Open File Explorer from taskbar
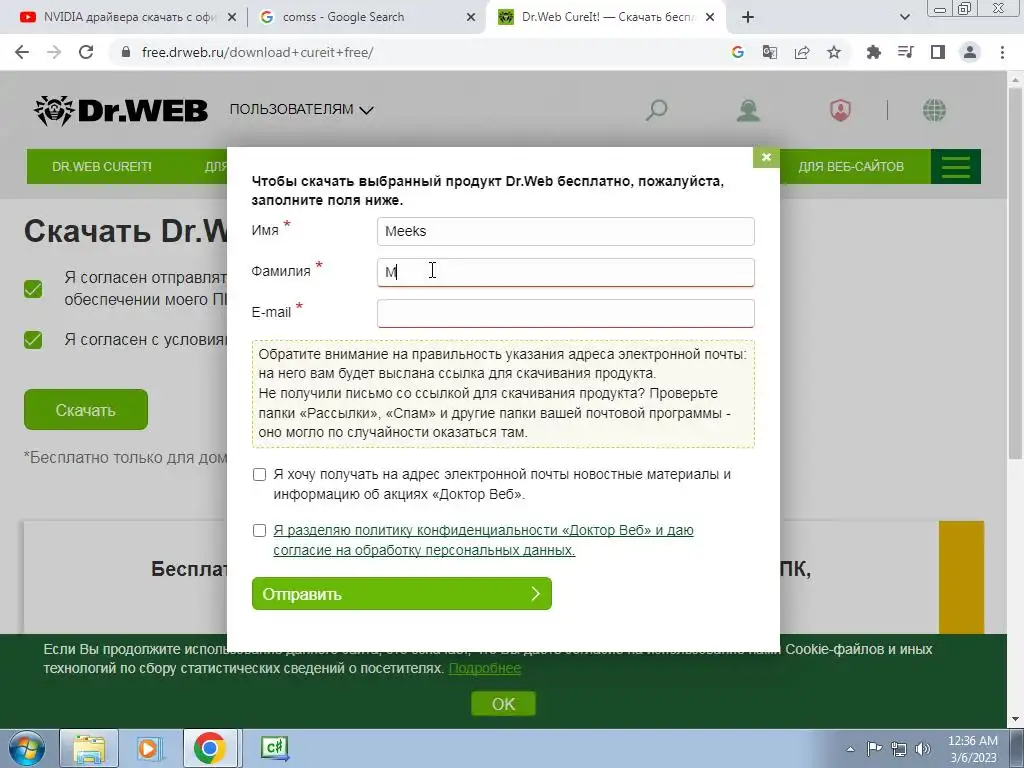Image resolution: width=1024 pixels, height=768 pixels. point(89,748)
